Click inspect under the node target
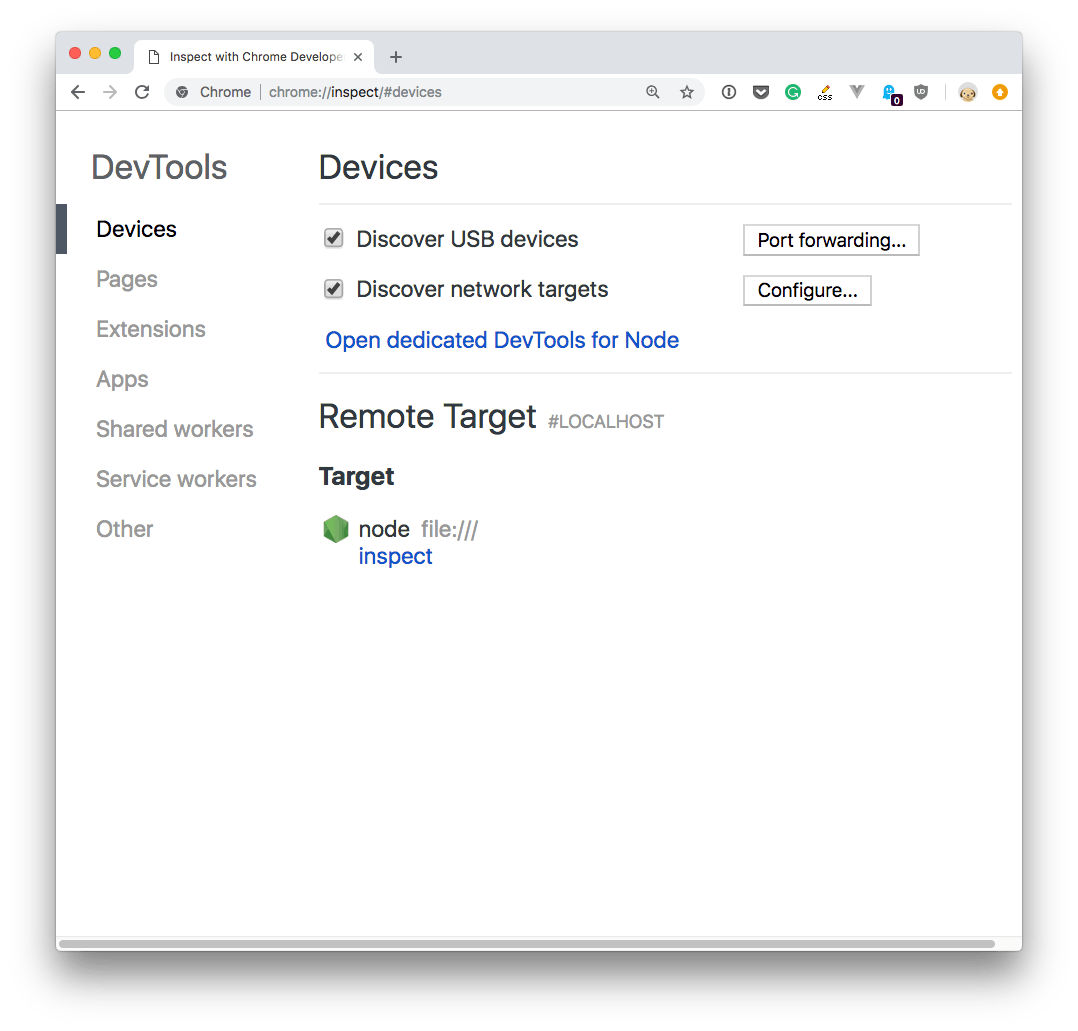Image resolution: width=1078 pixels, height=1031 pixels. click(395, 556)
